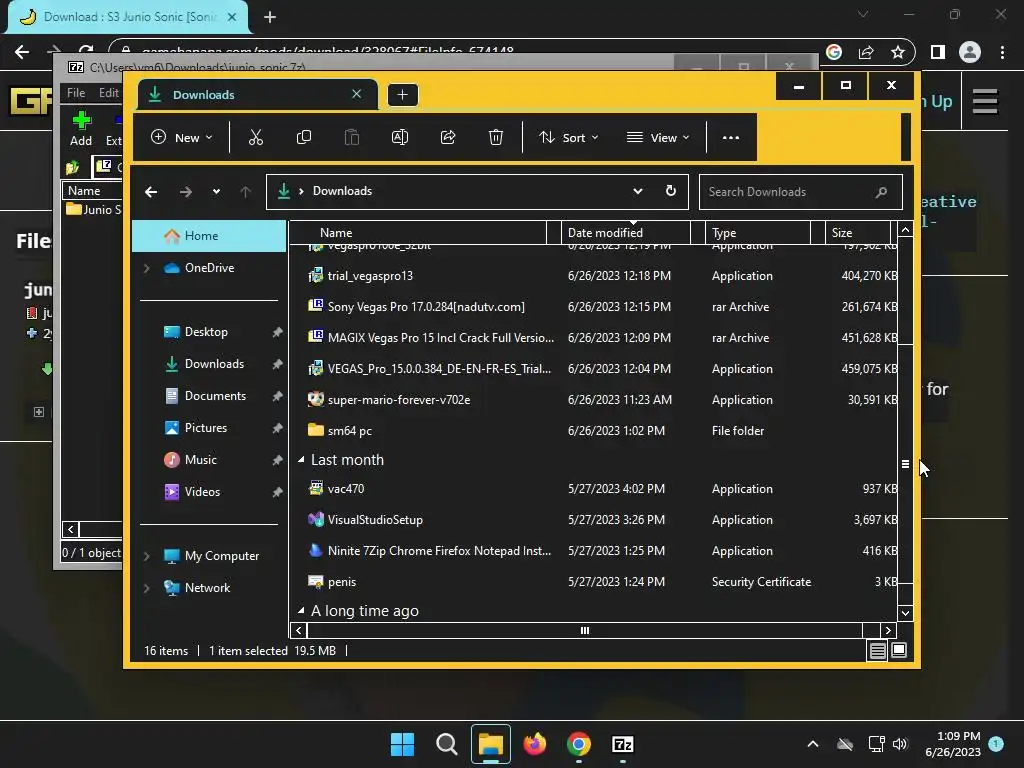Click the Copy icon in Explorer toolbar
The height and width of the screenshot is (768, 1024).
[x=304, y=137]
